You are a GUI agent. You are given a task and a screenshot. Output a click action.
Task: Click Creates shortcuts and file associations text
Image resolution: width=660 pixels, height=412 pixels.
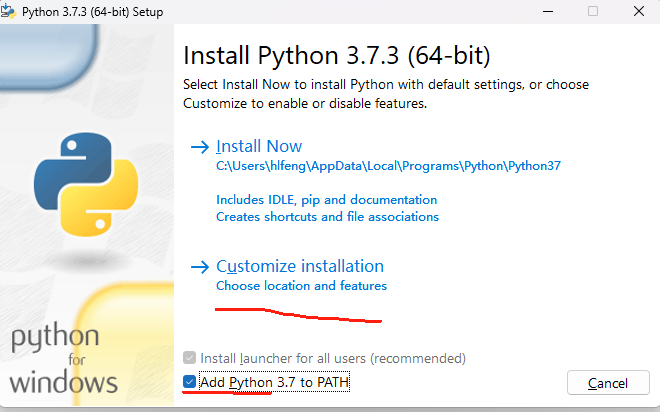click(x=327, y=217)
